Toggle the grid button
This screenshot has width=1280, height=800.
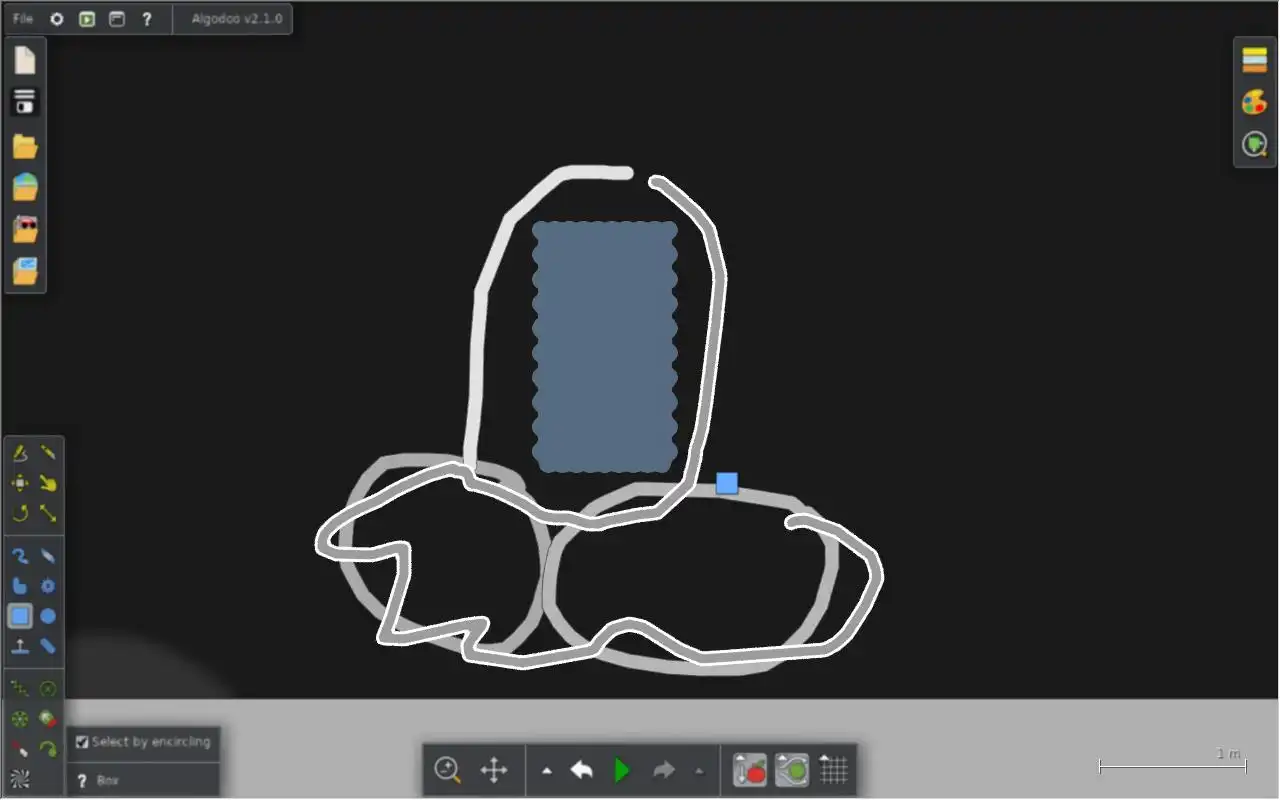pos(832,770)
